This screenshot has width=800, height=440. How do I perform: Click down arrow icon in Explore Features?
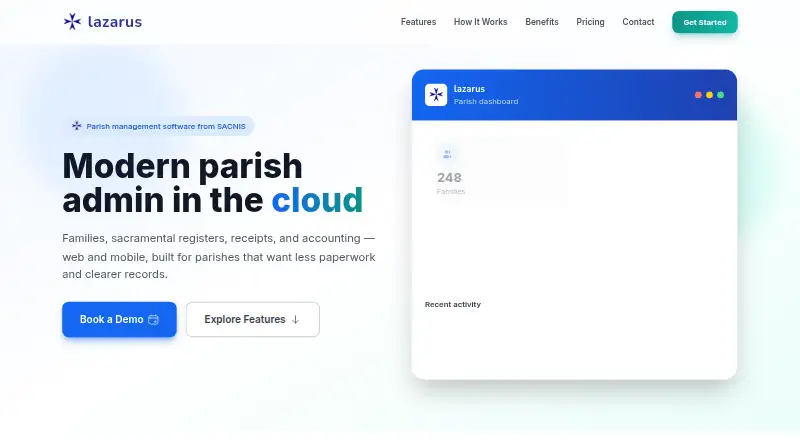(x=295, y=320)
